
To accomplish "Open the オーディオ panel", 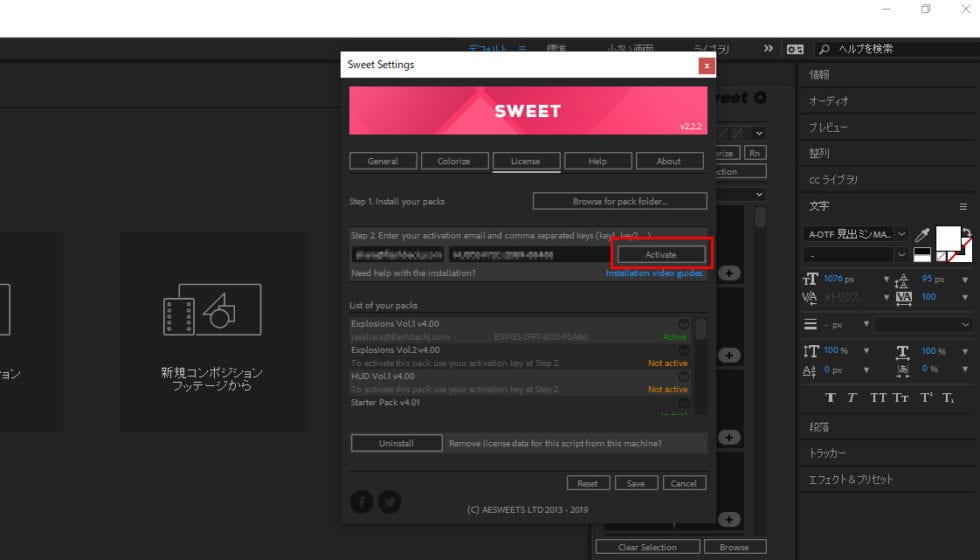I will pos(829,101).
